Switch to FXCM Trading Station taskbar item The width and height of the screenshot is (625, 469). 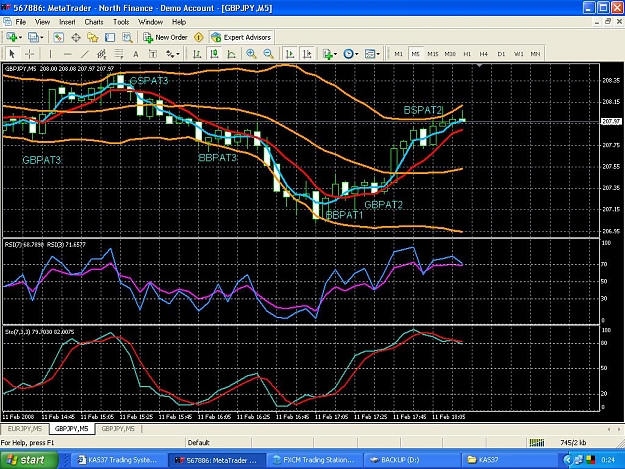314,460
